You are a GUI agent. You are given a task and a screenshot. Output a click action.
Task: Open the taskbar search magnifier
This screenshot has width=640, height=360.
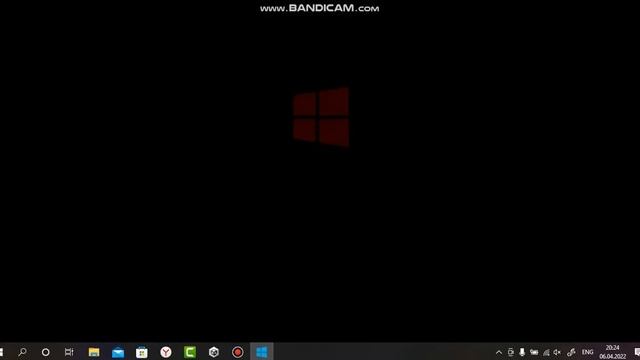click(22, 352)
